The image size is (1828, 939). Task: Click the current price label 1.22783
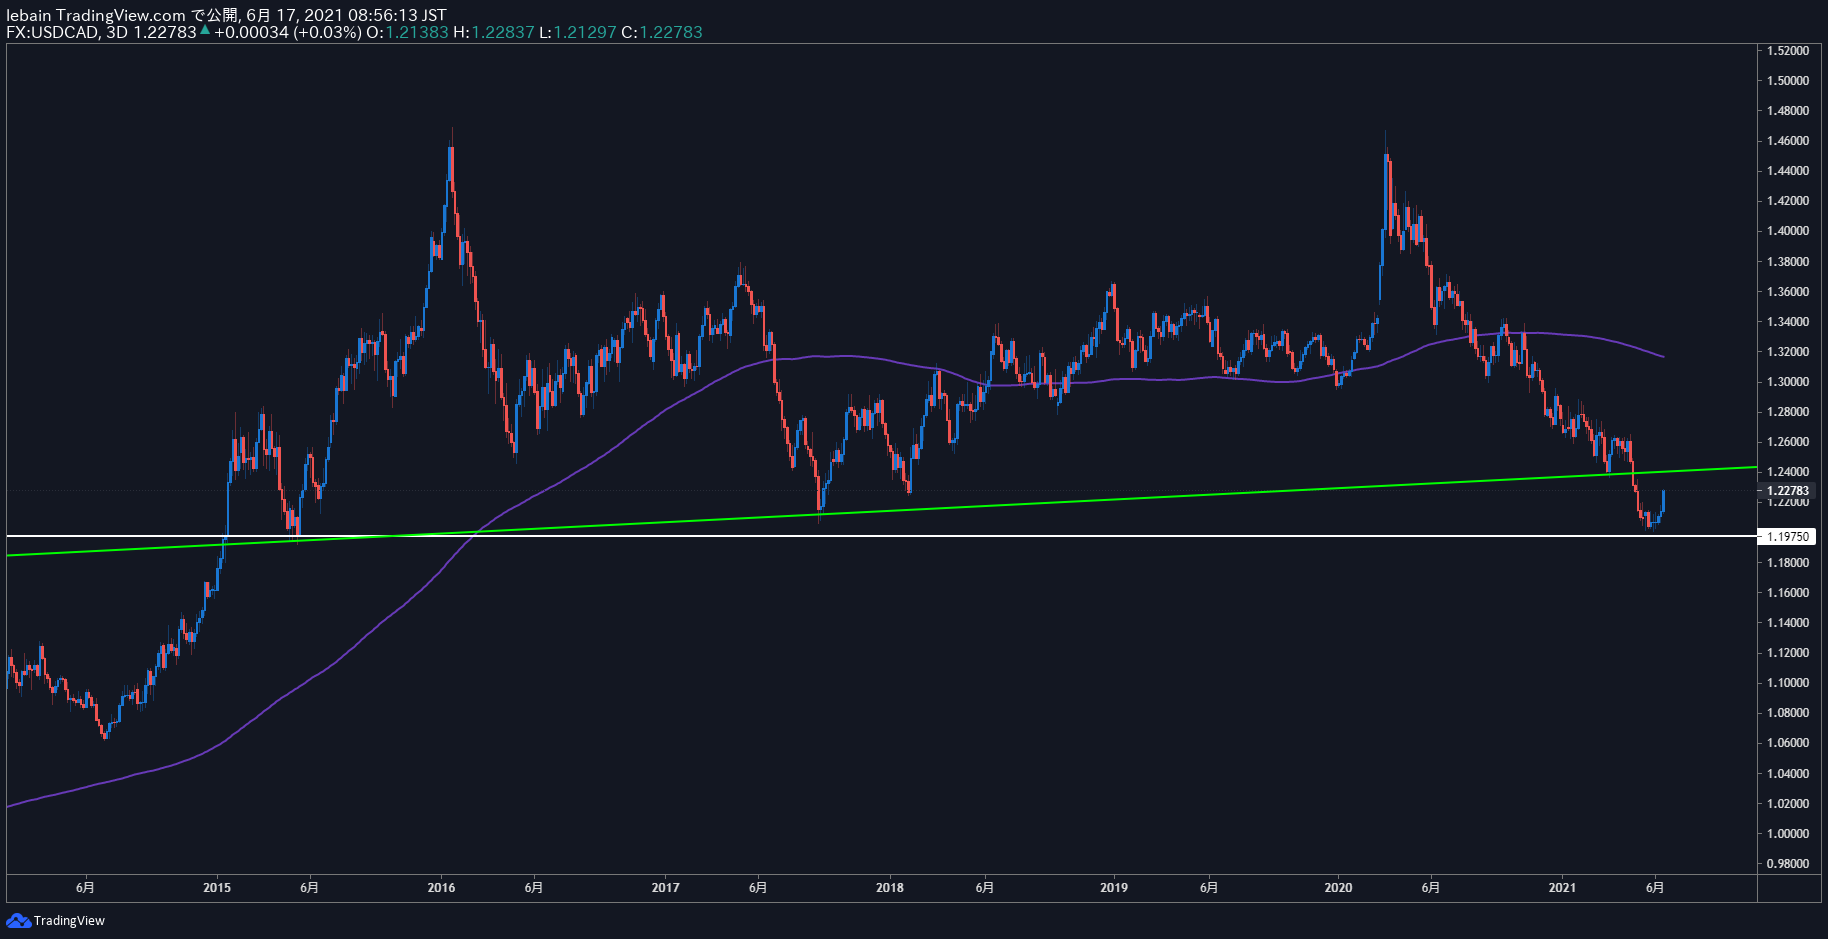click(1788, 491)
